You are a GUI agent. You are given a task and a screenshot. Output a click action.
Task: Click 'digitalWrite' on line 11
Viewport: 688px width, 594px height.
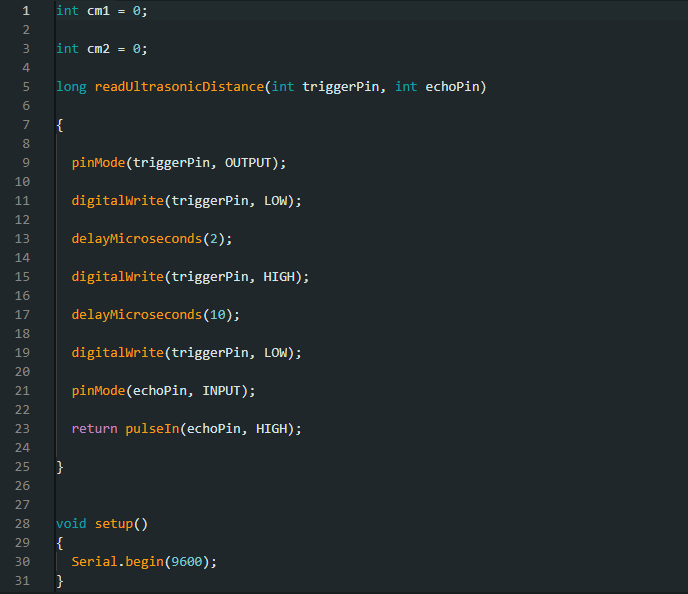click(x=118, y=201)
